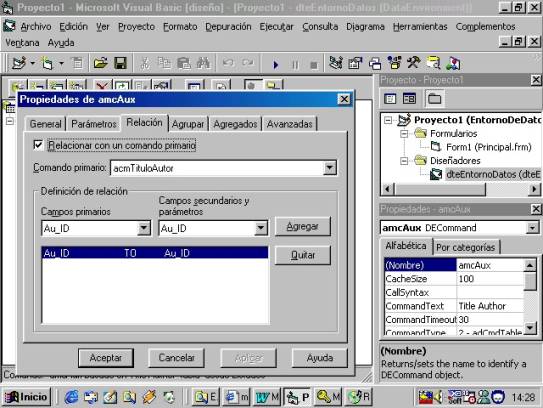Click the Add Form toolbar icon

pyautogui.click(x=47, y=63)
